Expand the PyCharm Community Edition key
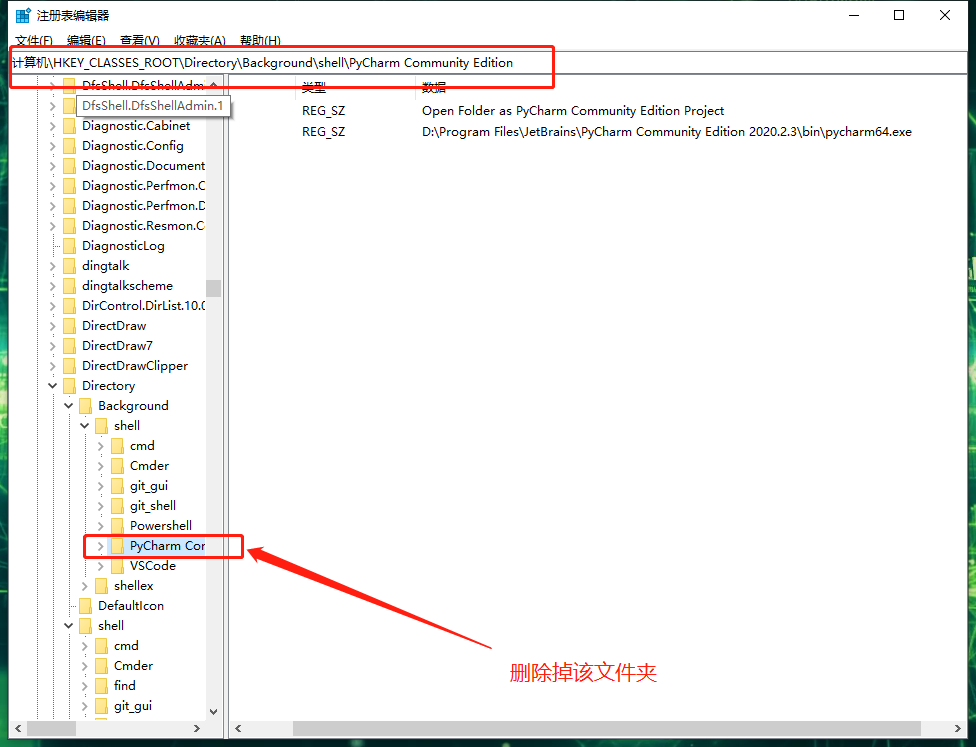The width and height of the screenshot is (976, 747). (101, 546)
